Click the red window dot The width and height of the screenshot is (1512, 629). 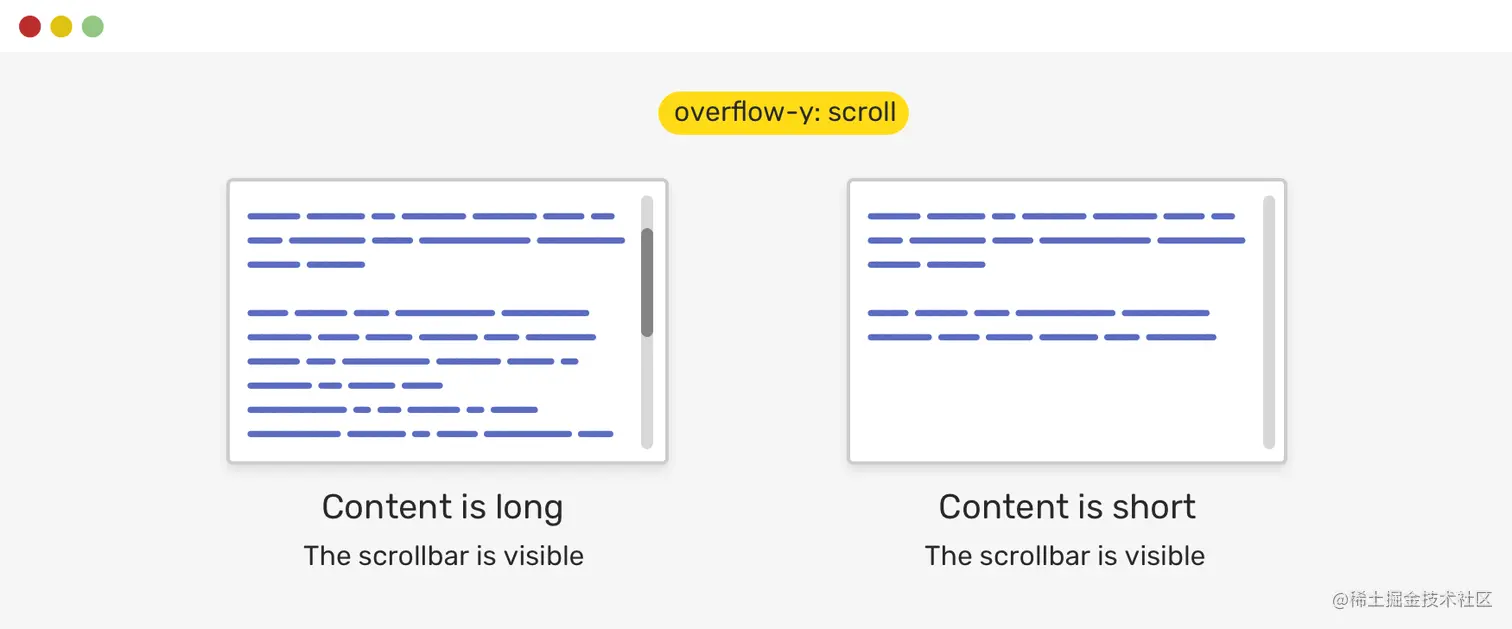[30, 26]
